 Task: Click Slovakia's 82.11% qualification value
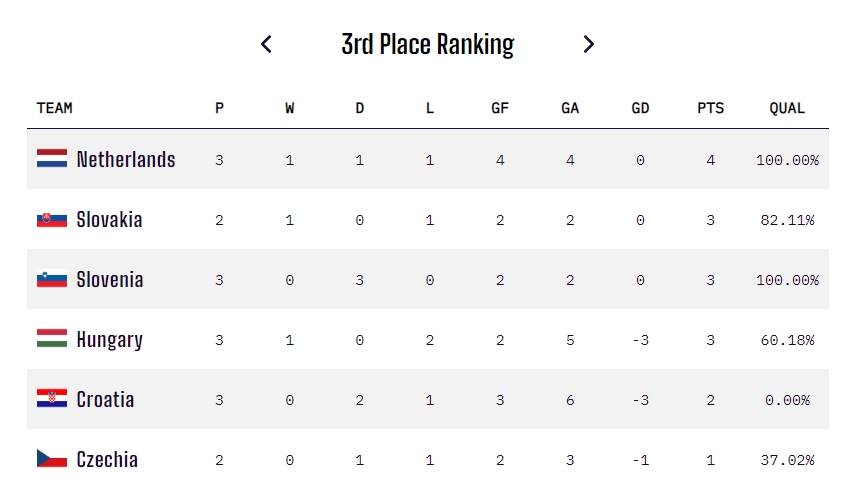click(787, 220)
